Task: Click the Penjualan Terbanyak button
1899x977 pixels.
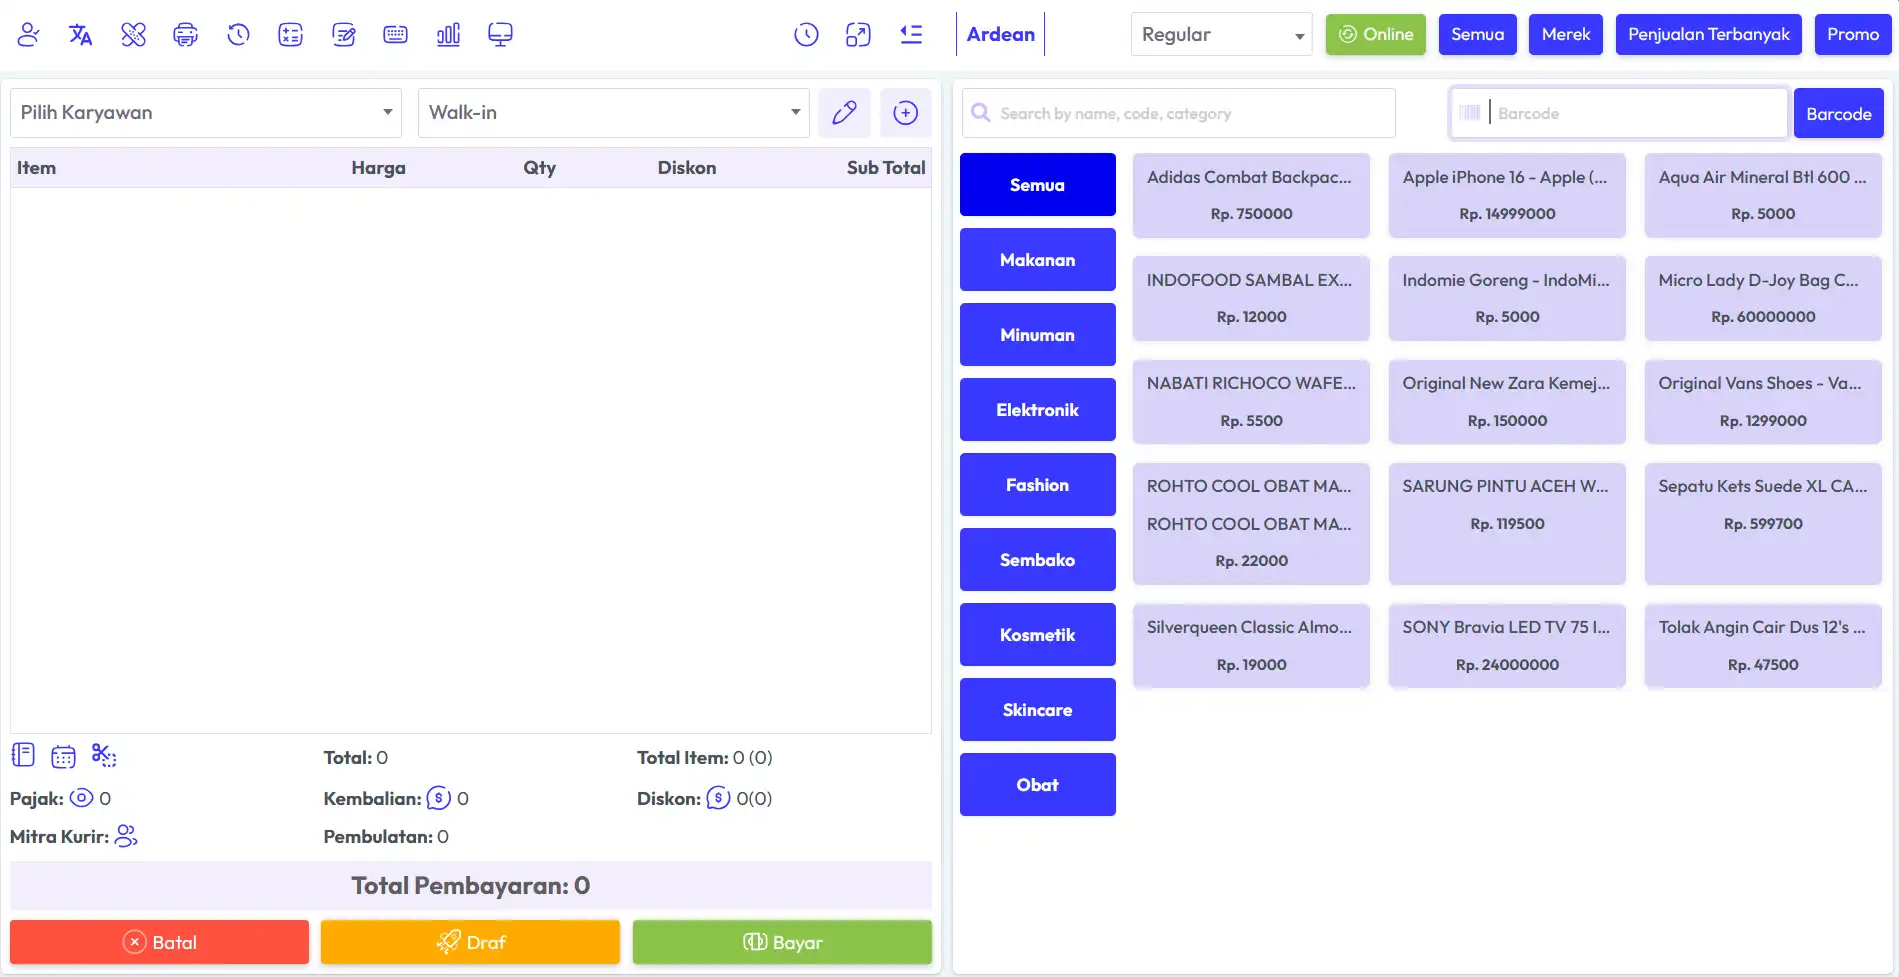Action: coord(1709,34)
